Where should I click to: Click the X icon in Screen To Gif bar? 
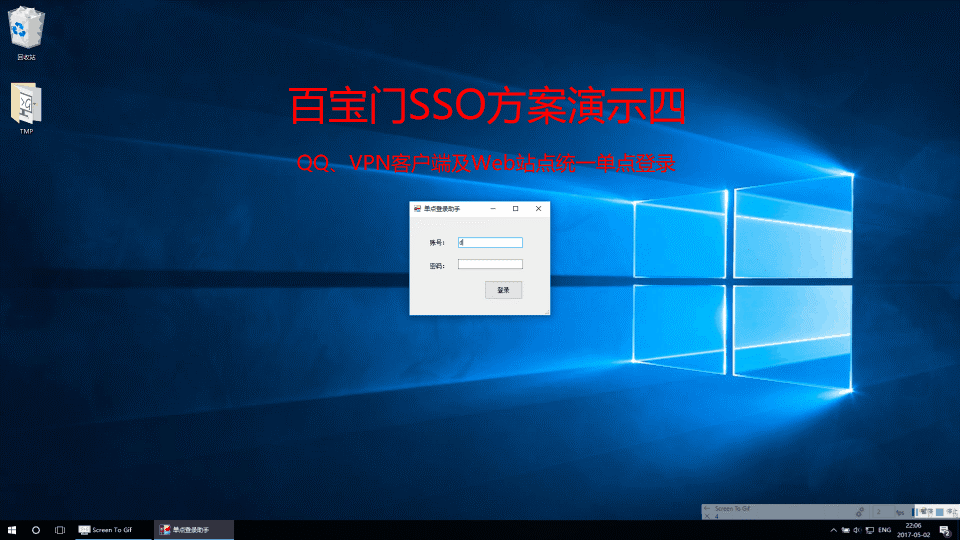point(707,516)
